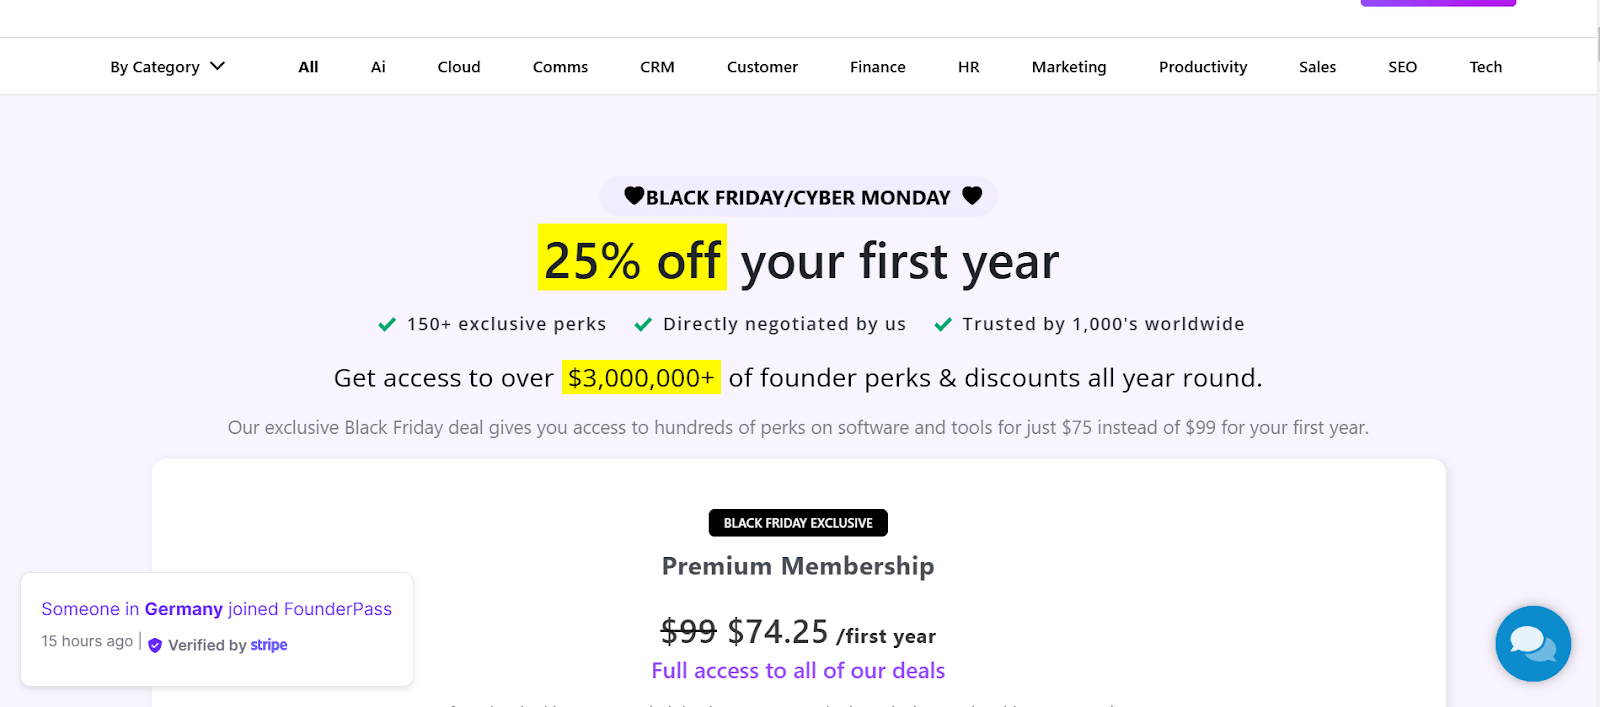Switch to the Marketing category tab

tap(1068, 66)
